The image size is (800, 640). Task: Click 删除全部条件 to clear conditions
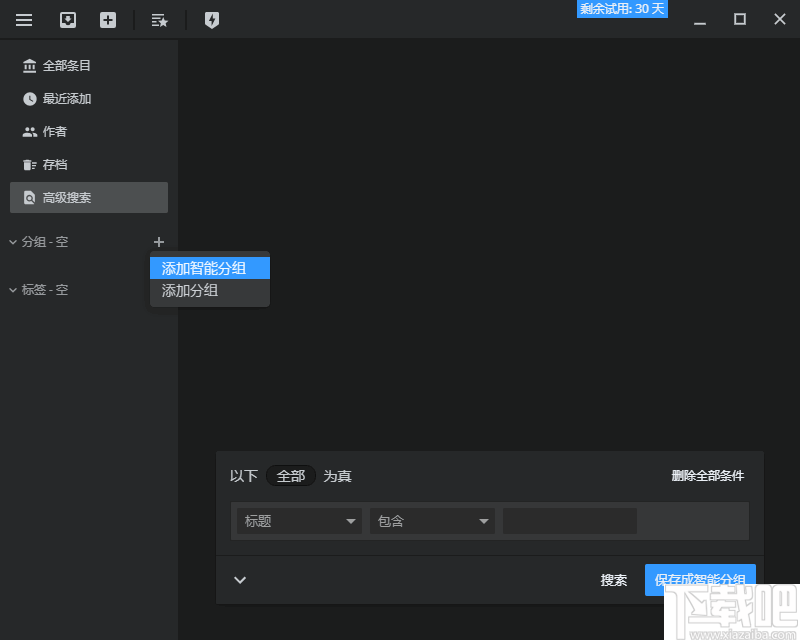pos(708,476)
